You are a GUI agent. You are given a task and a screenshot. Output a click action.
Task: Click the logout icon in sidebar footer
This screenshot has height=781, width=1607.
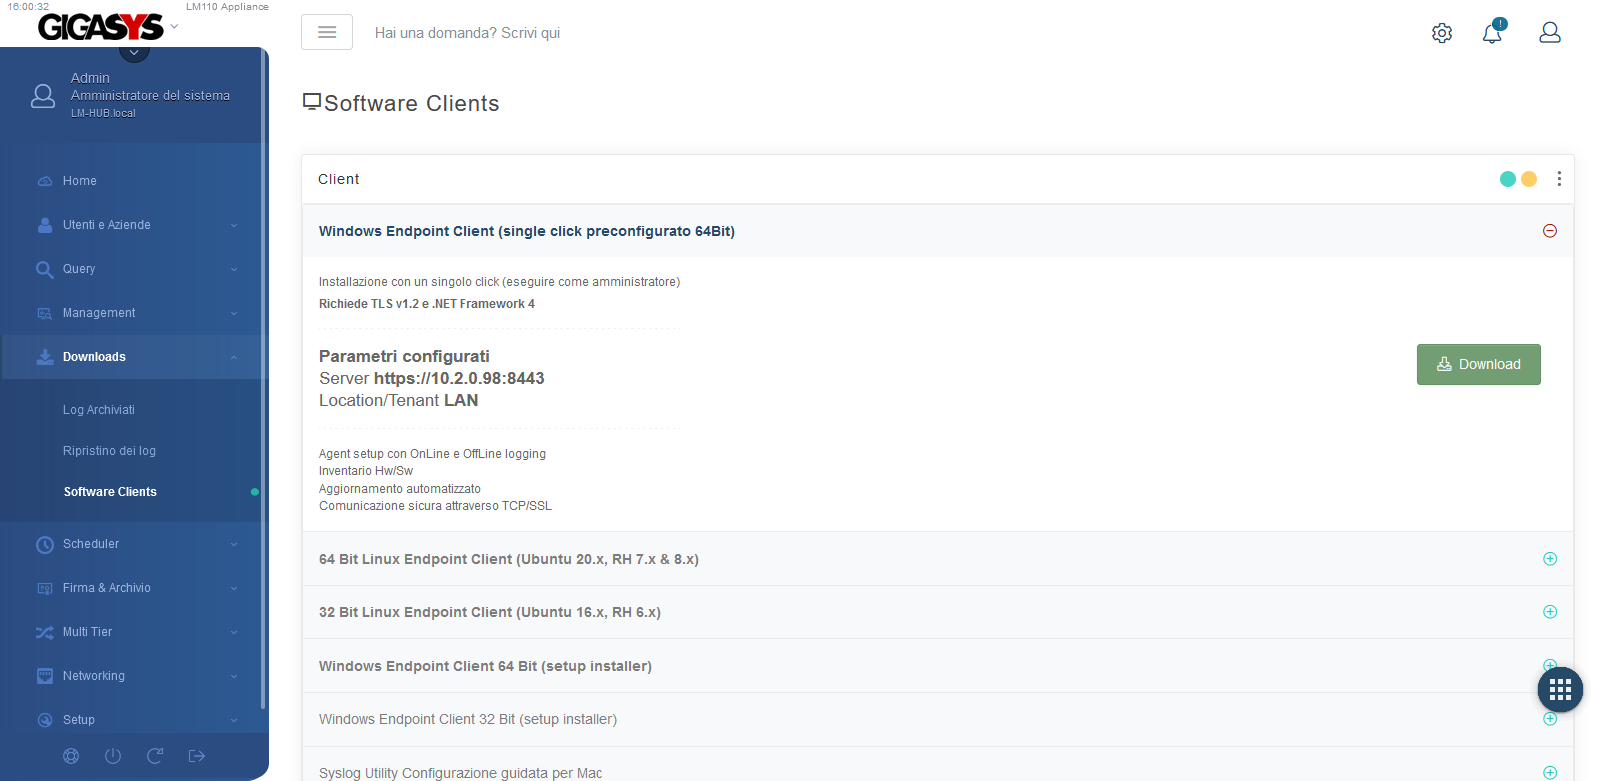(x=197, y=756)
